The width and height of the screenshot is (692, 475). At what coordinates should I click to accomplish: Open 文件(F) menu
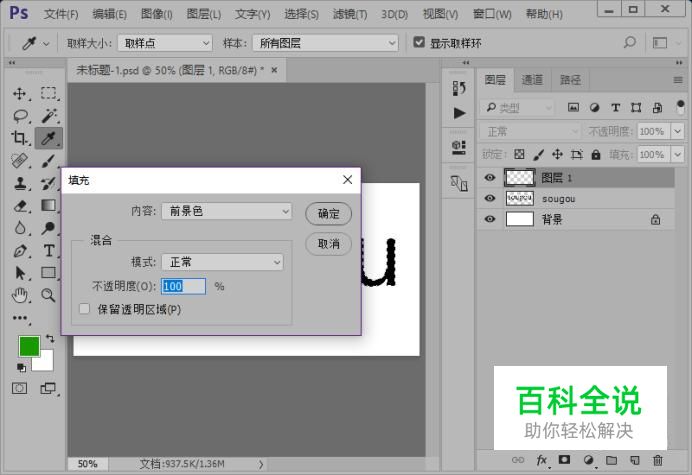point(61,14)
